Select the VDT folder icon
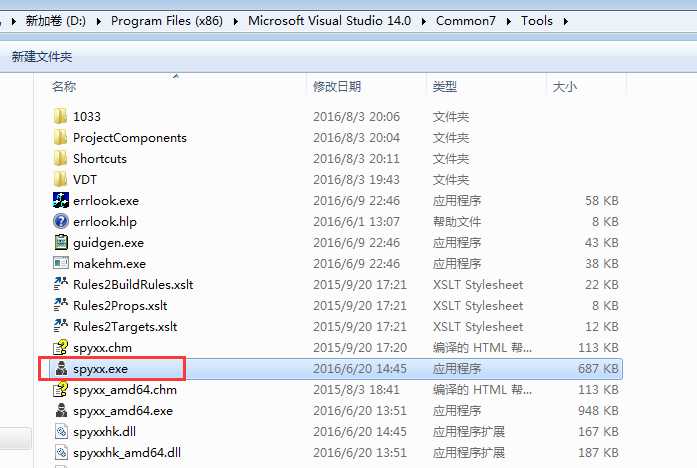This screenshot has height=468, width=697. 60,179
